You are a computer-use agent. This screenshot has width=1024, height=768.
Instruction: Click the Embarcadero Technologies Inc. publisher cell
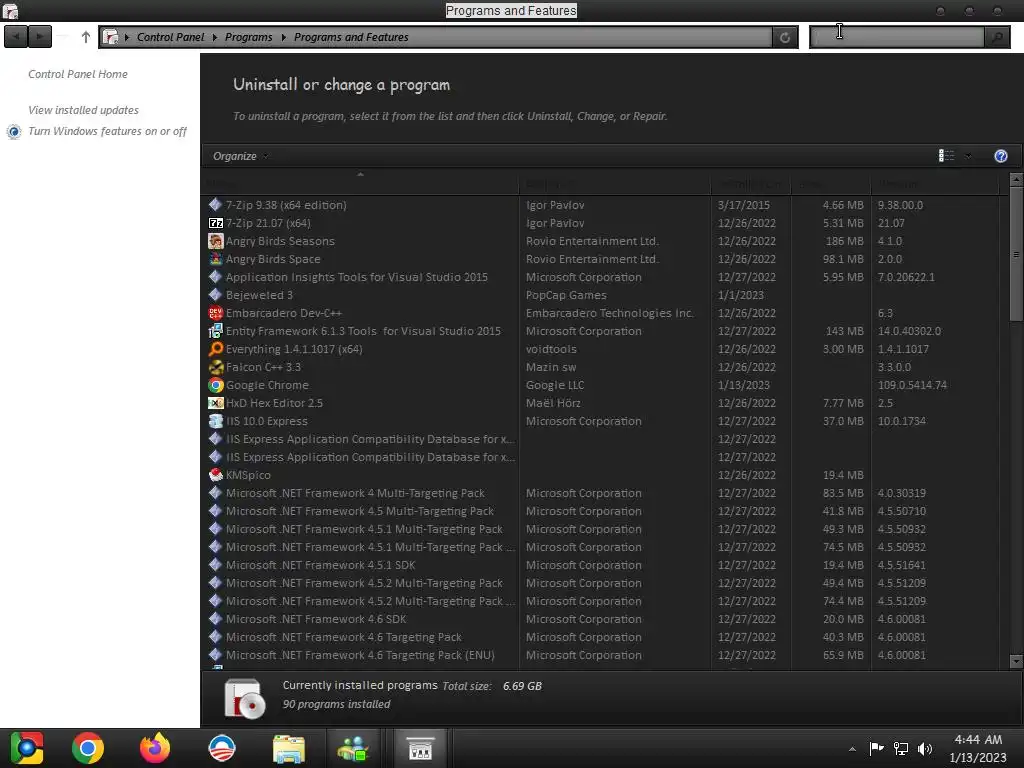tap(609, 313)
